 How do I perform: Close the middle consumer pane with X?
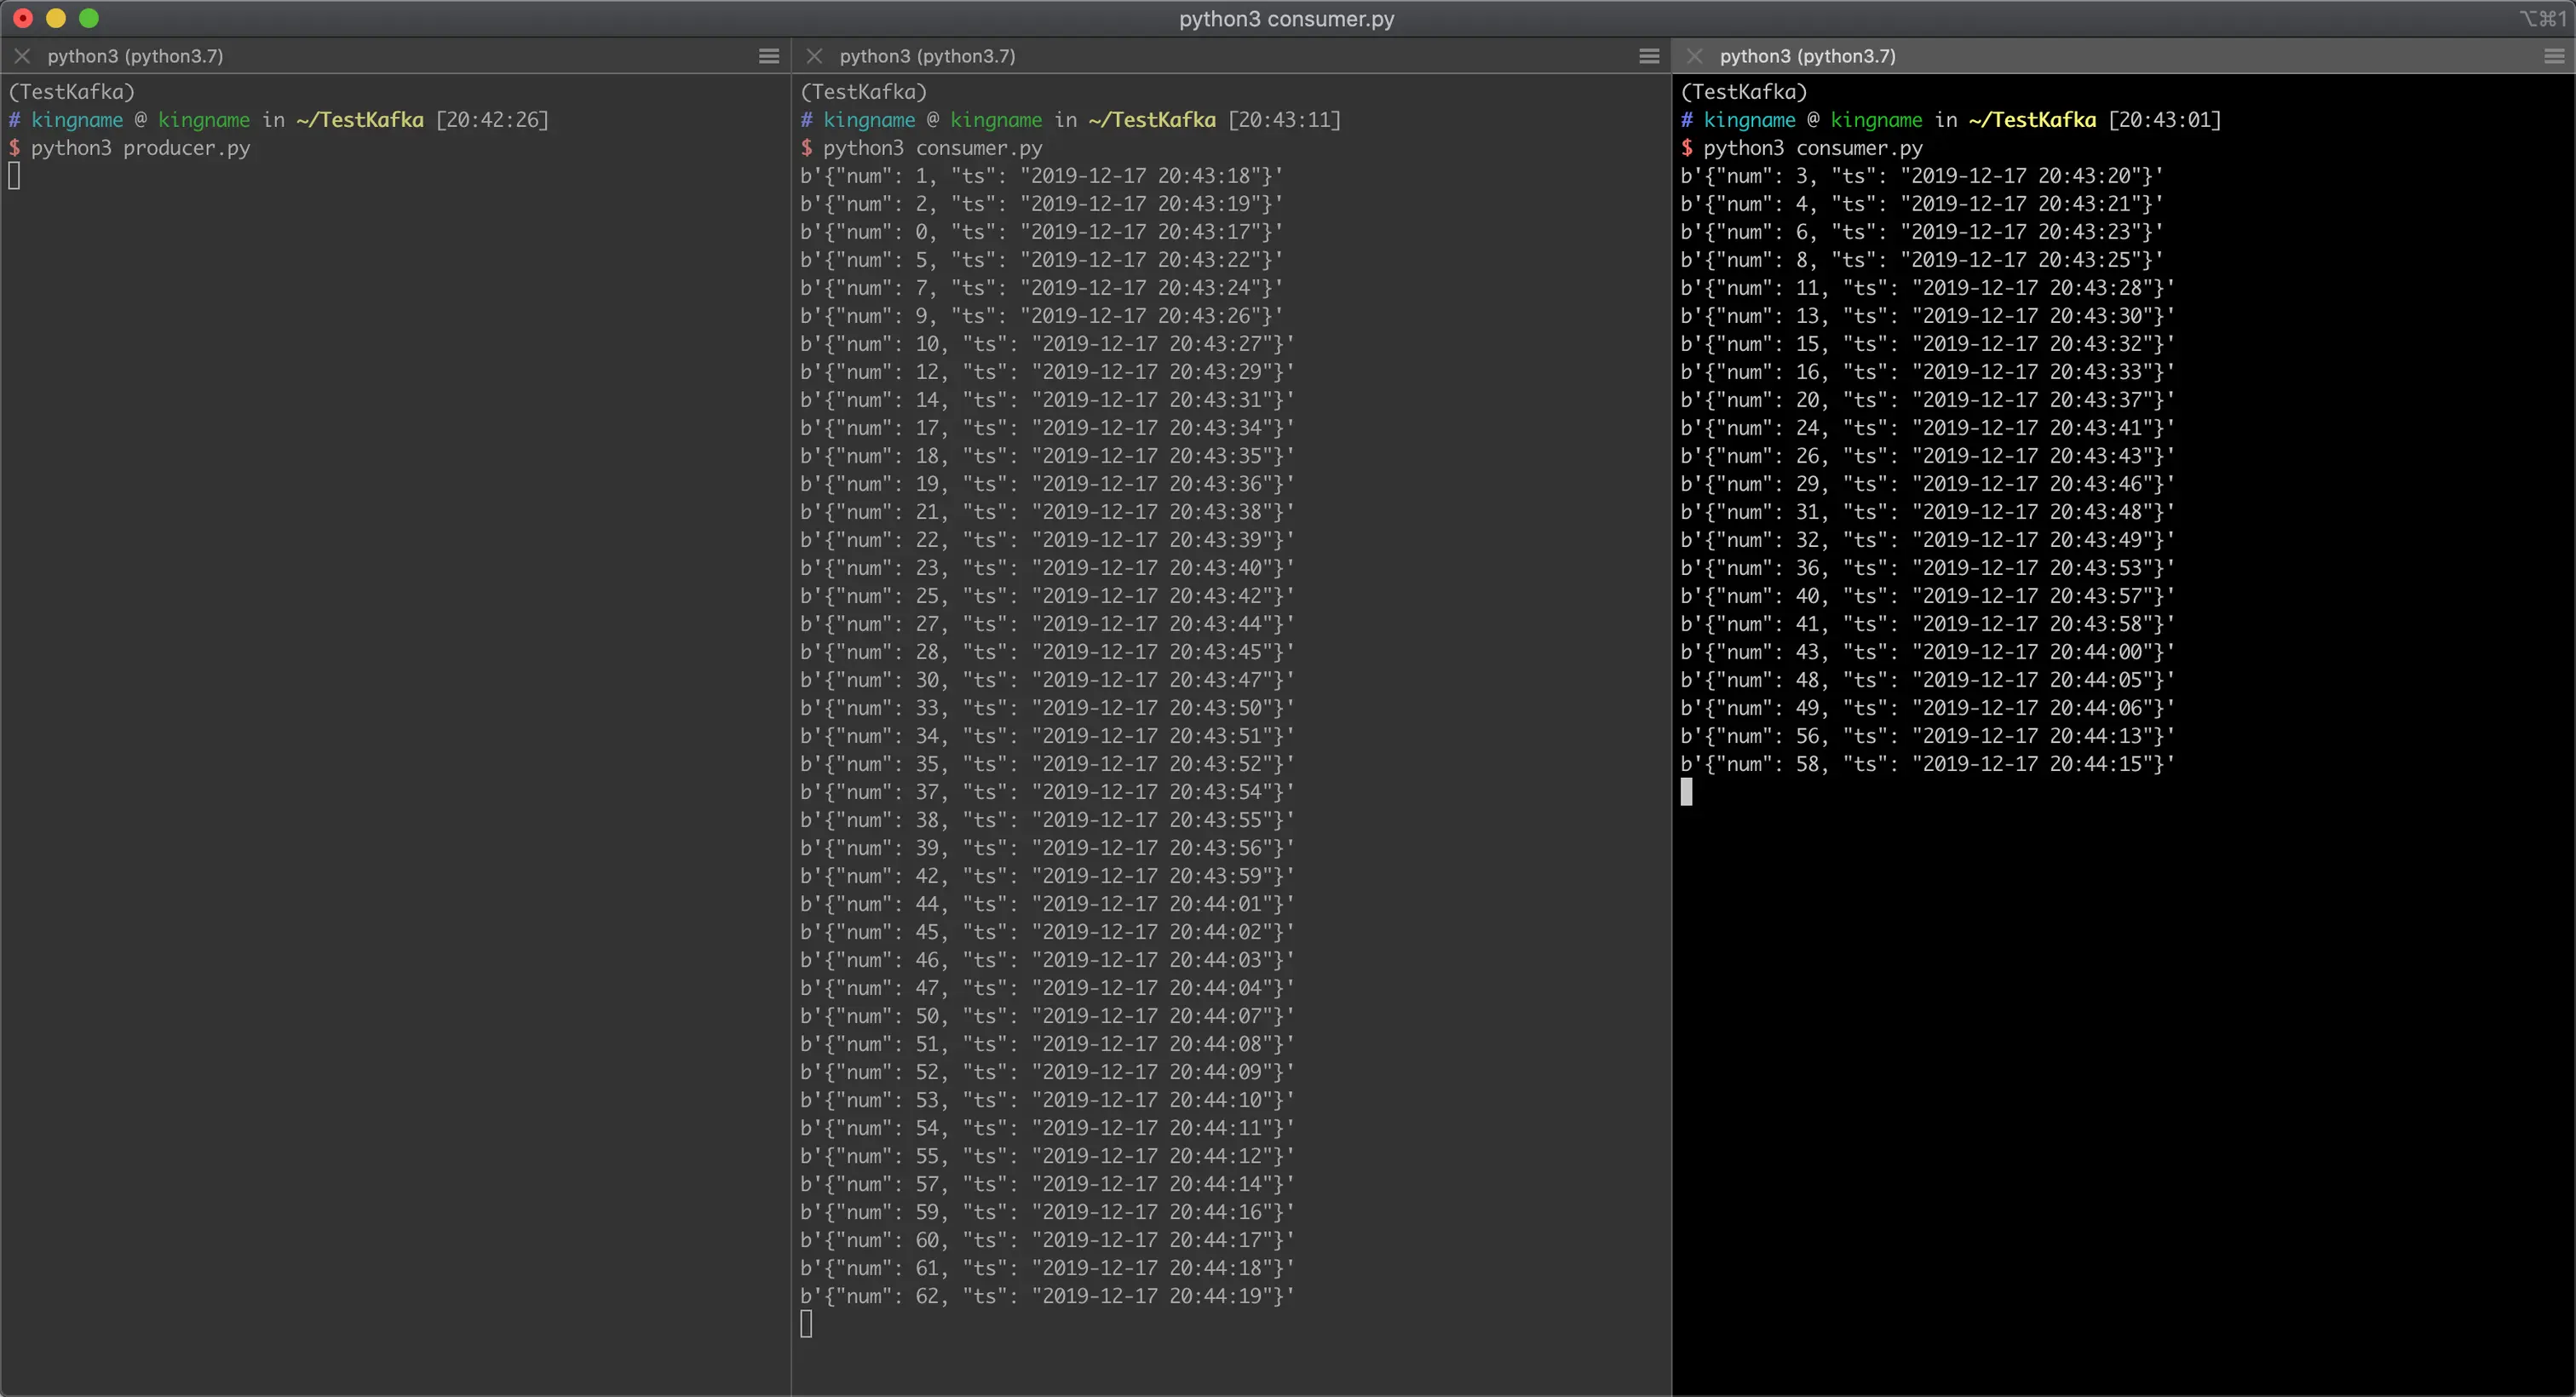(814, 56)
